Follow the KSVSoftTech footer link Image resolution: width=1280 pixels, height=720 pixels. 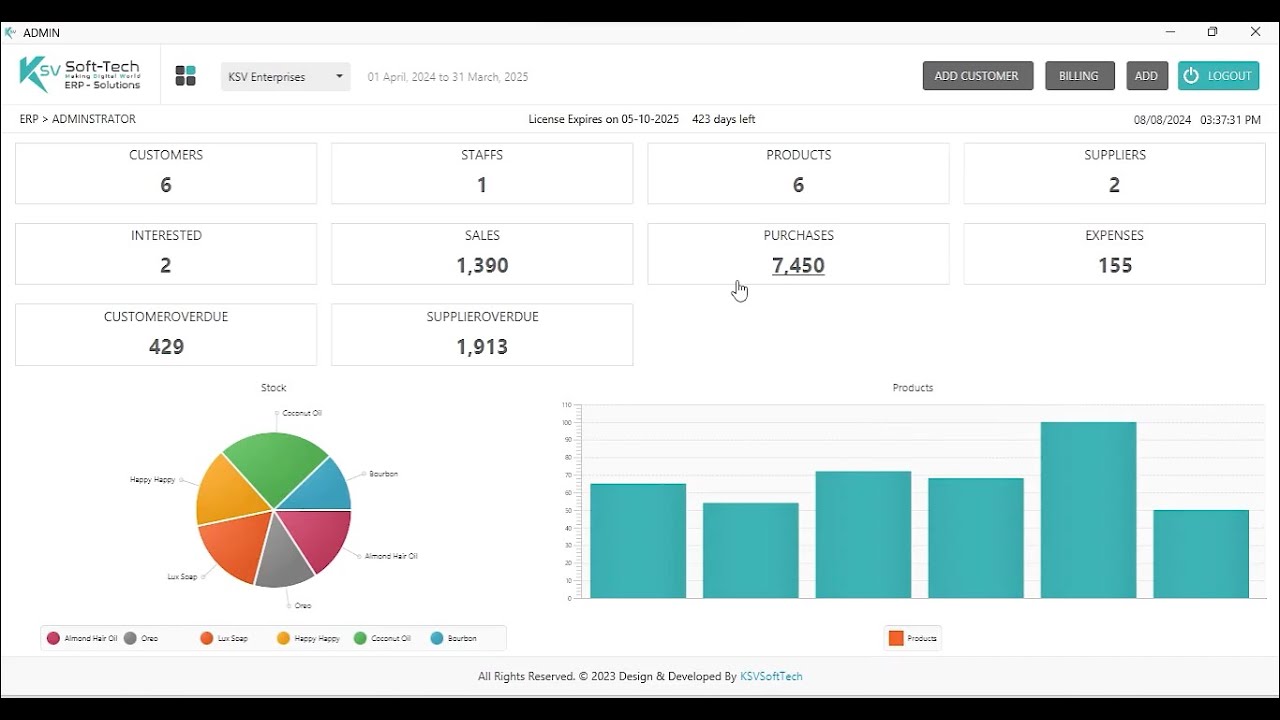[x=771, y=677]
